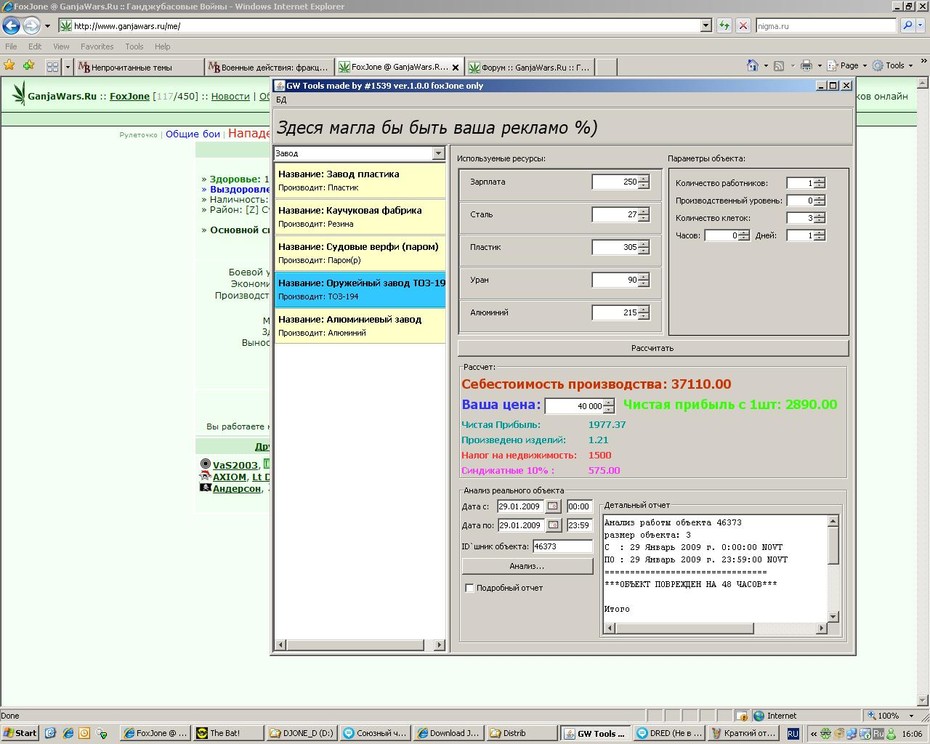Expand the address bar URL dropdown

706,26
